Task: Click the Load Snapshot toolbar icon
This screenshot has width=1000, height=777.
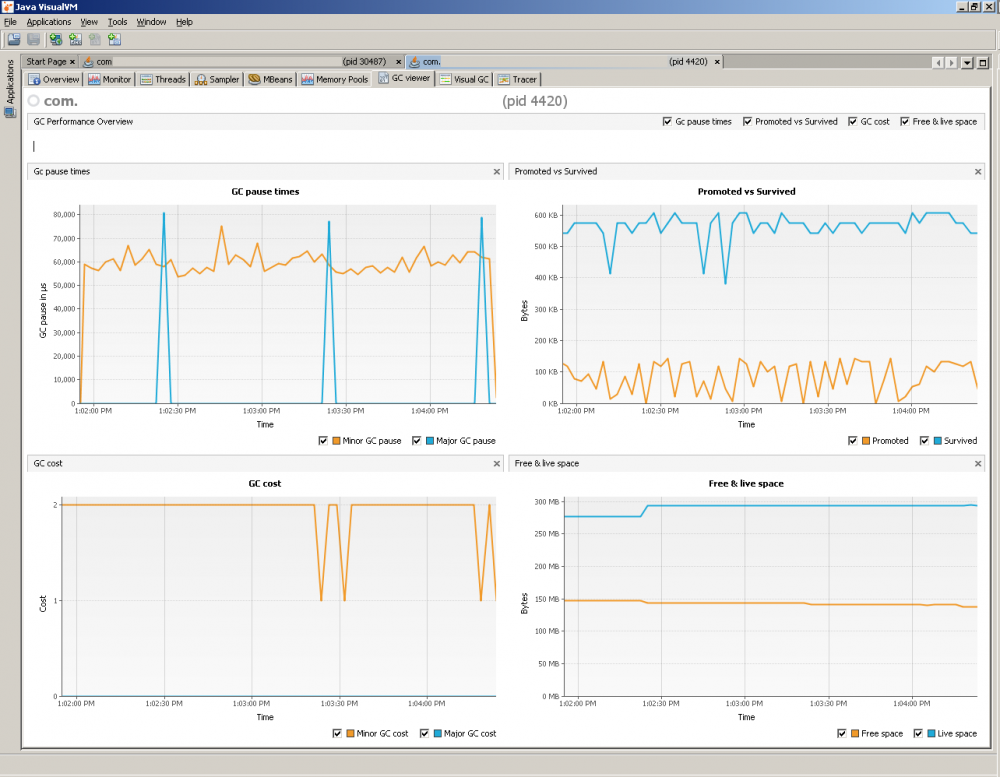Action: [14, 40]
